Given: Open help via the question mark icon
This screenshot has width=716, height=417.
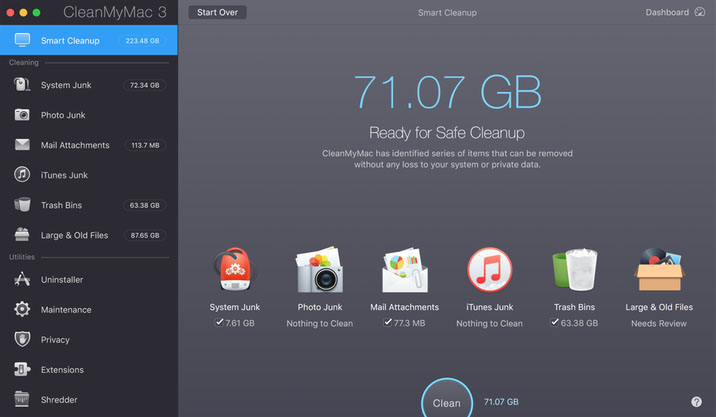Looking at the screenshot, I should click(696, 401).
